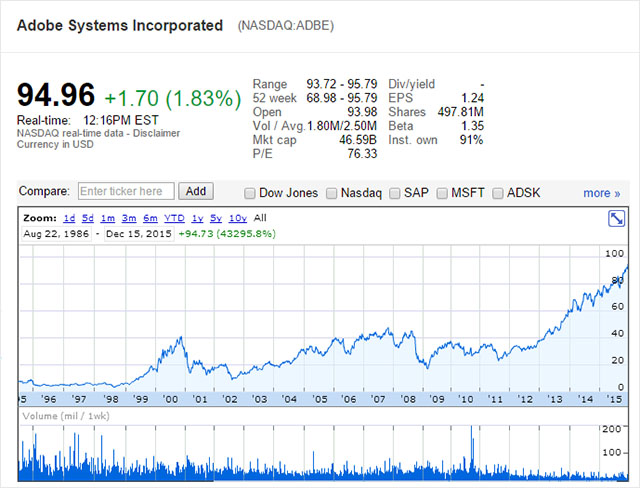Click current price 94.96

[56, 95]
